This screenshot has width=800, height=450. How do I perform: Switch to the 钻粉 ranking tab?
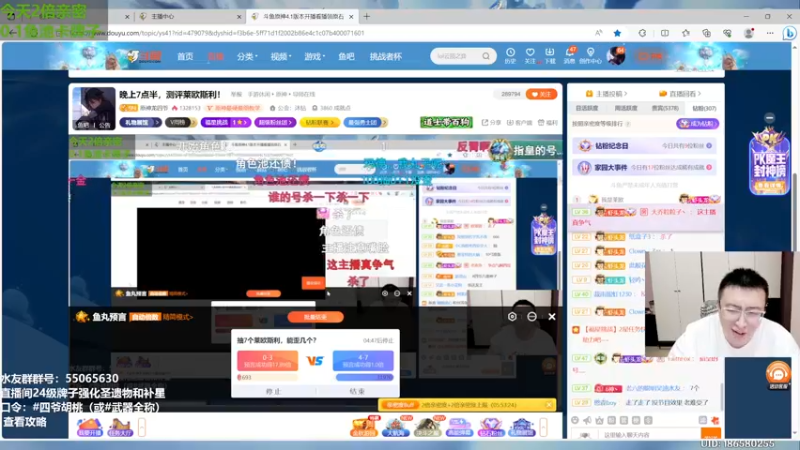coord(704,109)
